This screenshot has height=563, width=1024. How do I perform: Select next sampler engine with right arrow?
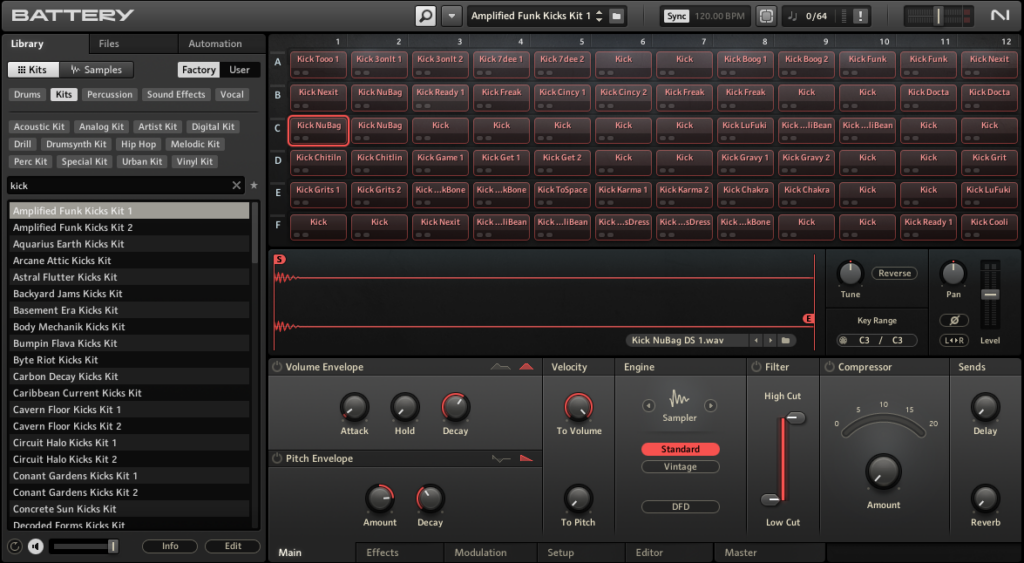711,405
